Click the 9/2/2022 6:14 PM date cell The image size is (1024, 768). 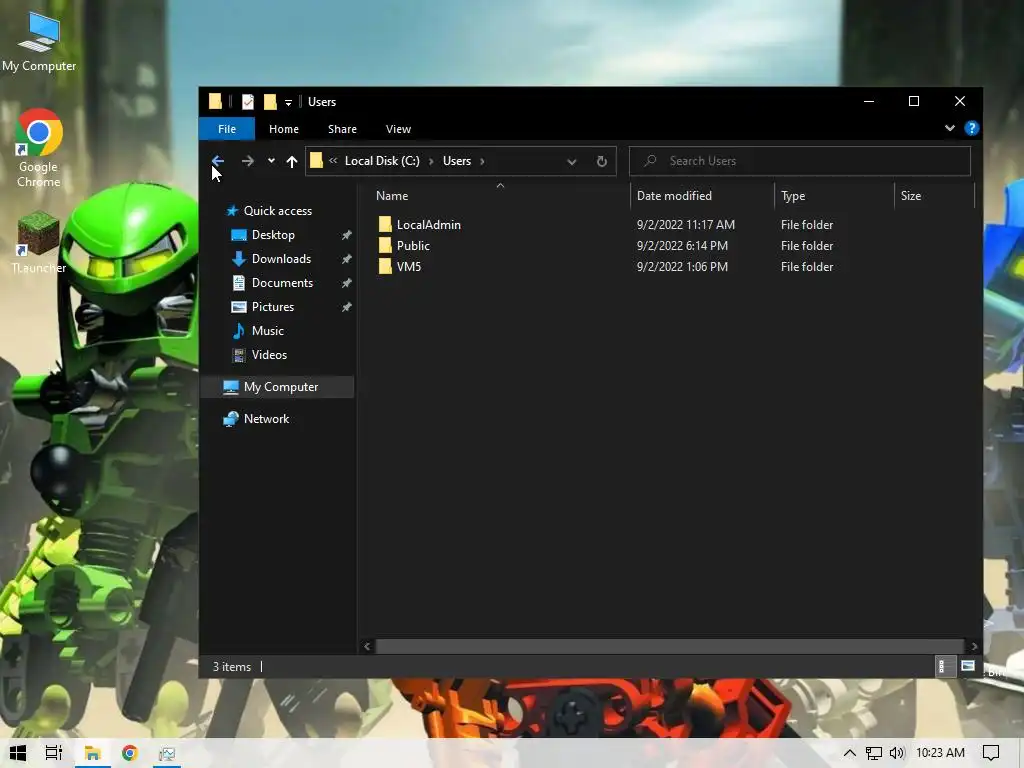[x=682, y=246]
